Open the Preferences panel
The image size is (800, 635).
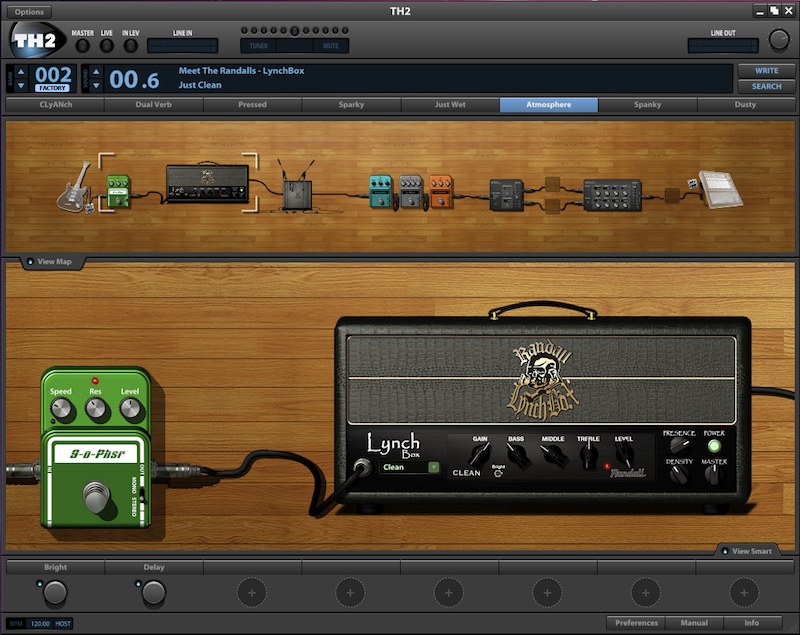pos(636,621)
